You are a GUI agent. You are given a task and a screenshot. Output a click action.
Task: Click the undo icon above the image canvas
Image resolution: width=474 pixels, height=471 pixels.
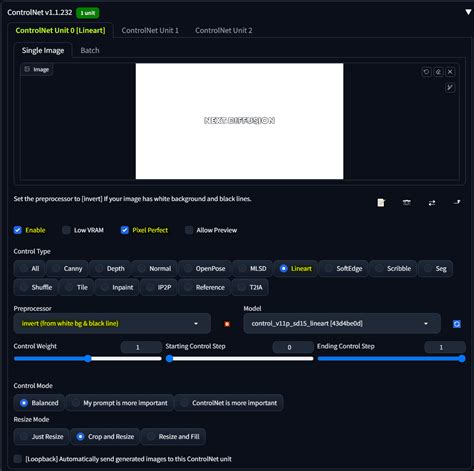pyautogui.click(x=426, y=72)
